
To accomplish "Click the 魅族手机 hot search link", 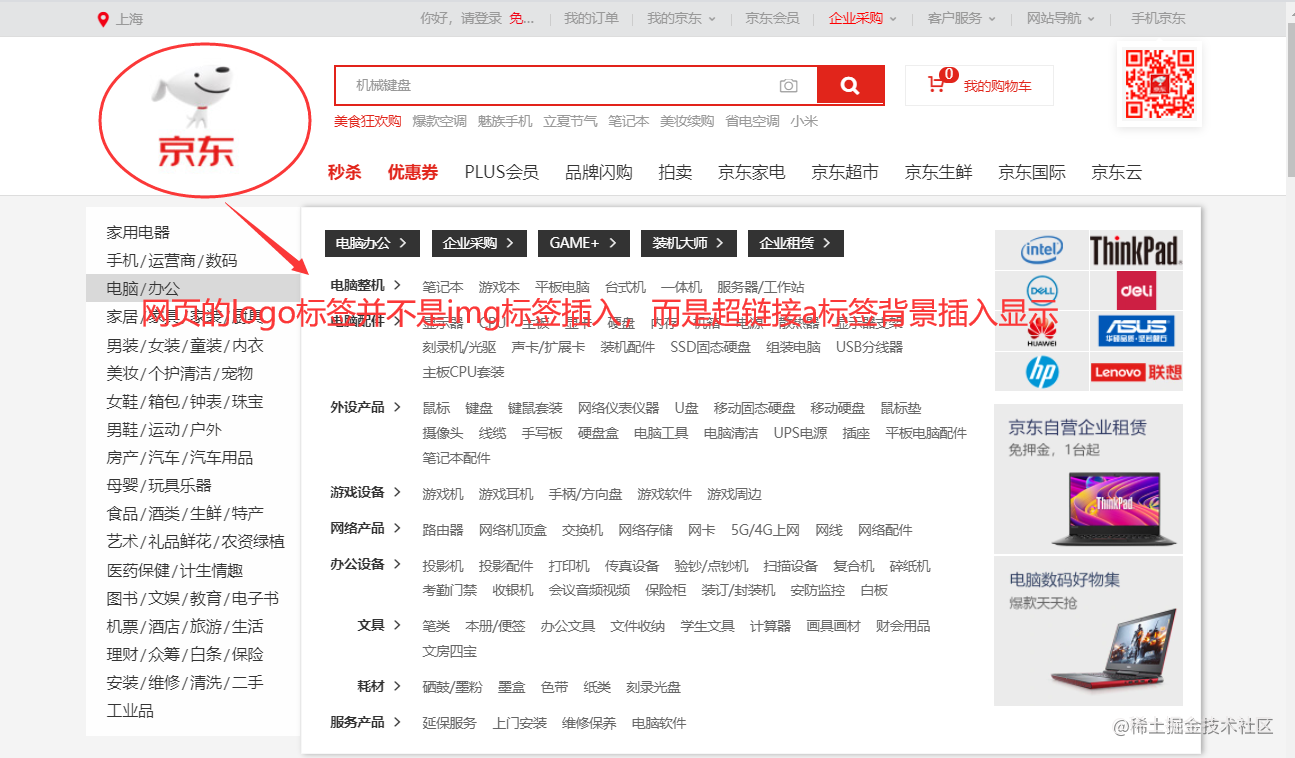I will 505,121.
